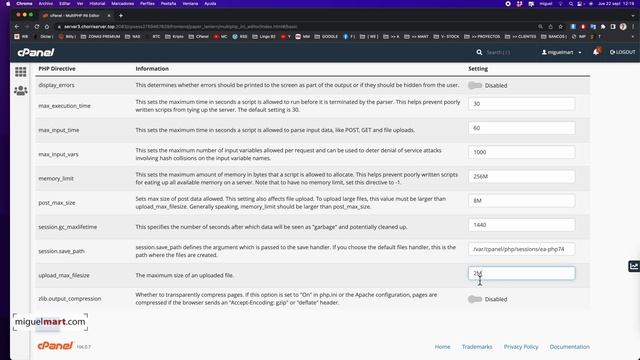
Task: Open the ZONAS PREMIUM bookmark folder
Action: [100, 36]
